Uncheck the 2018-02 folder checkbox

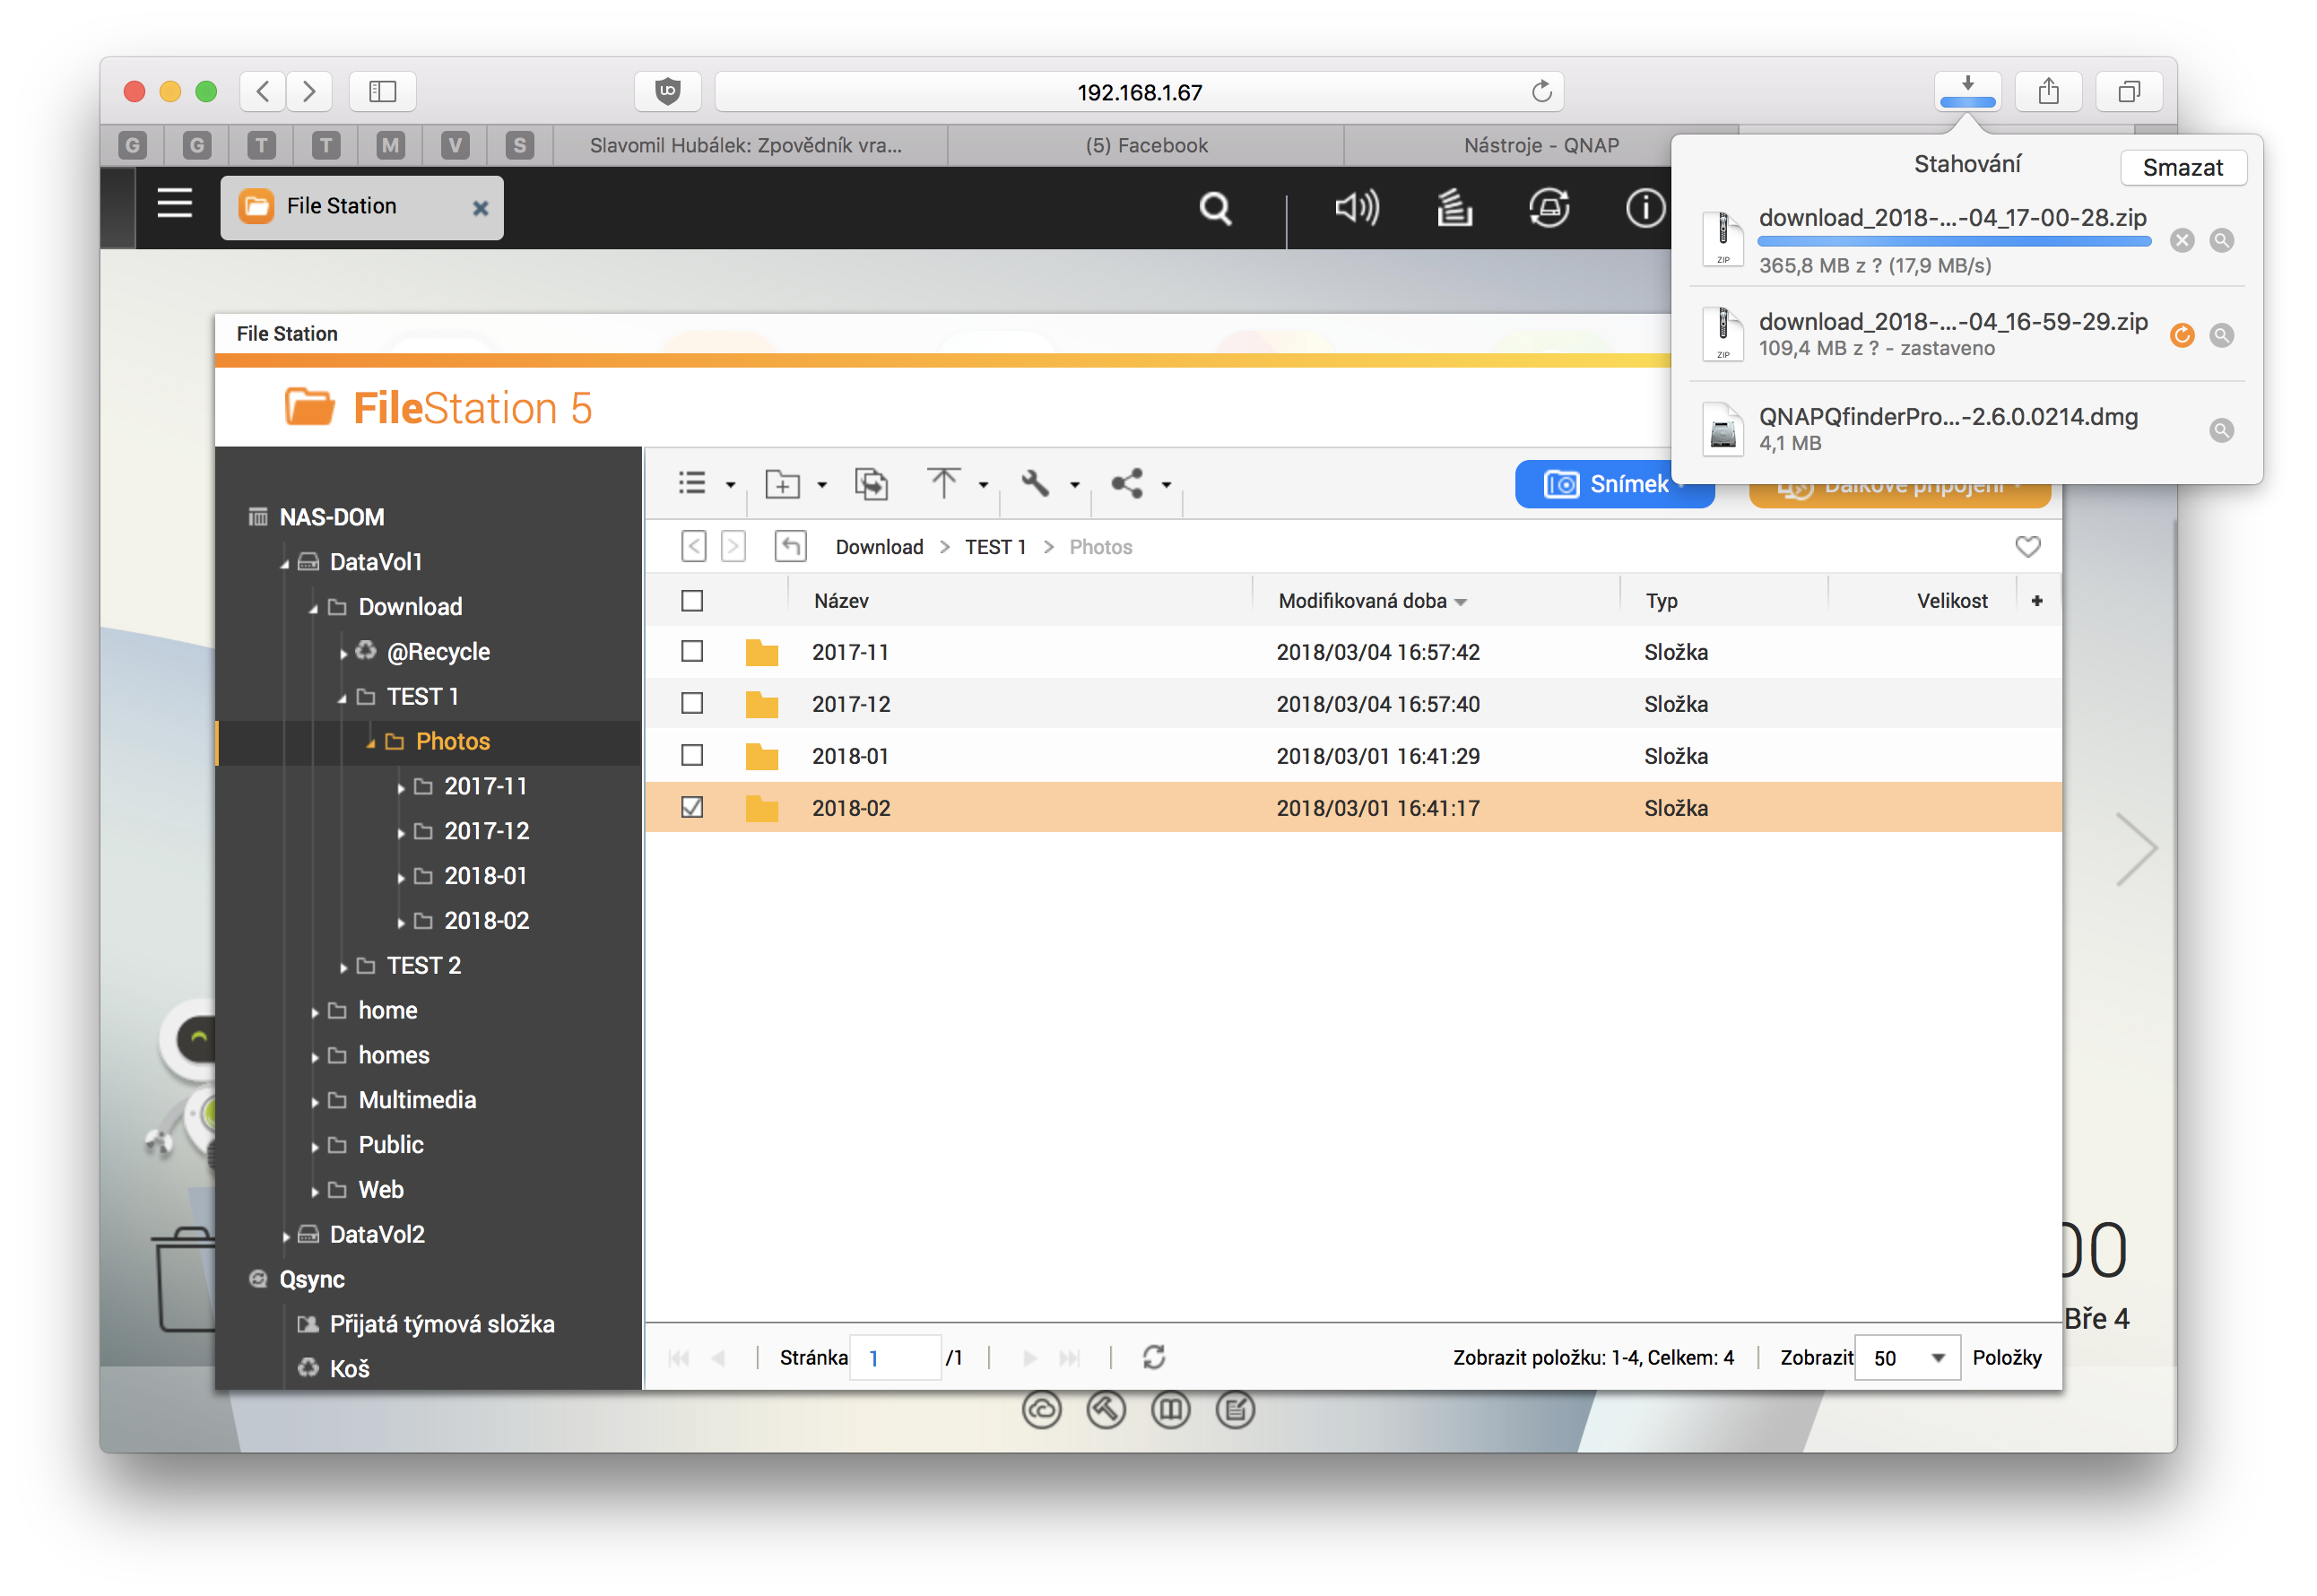point(692,808)
